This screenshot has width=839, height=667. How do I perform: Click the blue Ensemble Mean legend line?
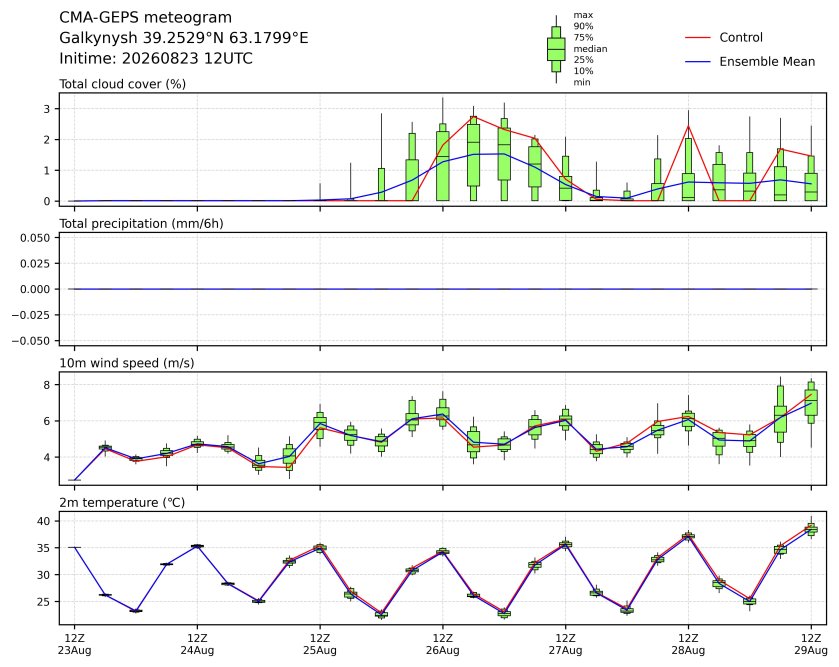click(x=698, y=62)
